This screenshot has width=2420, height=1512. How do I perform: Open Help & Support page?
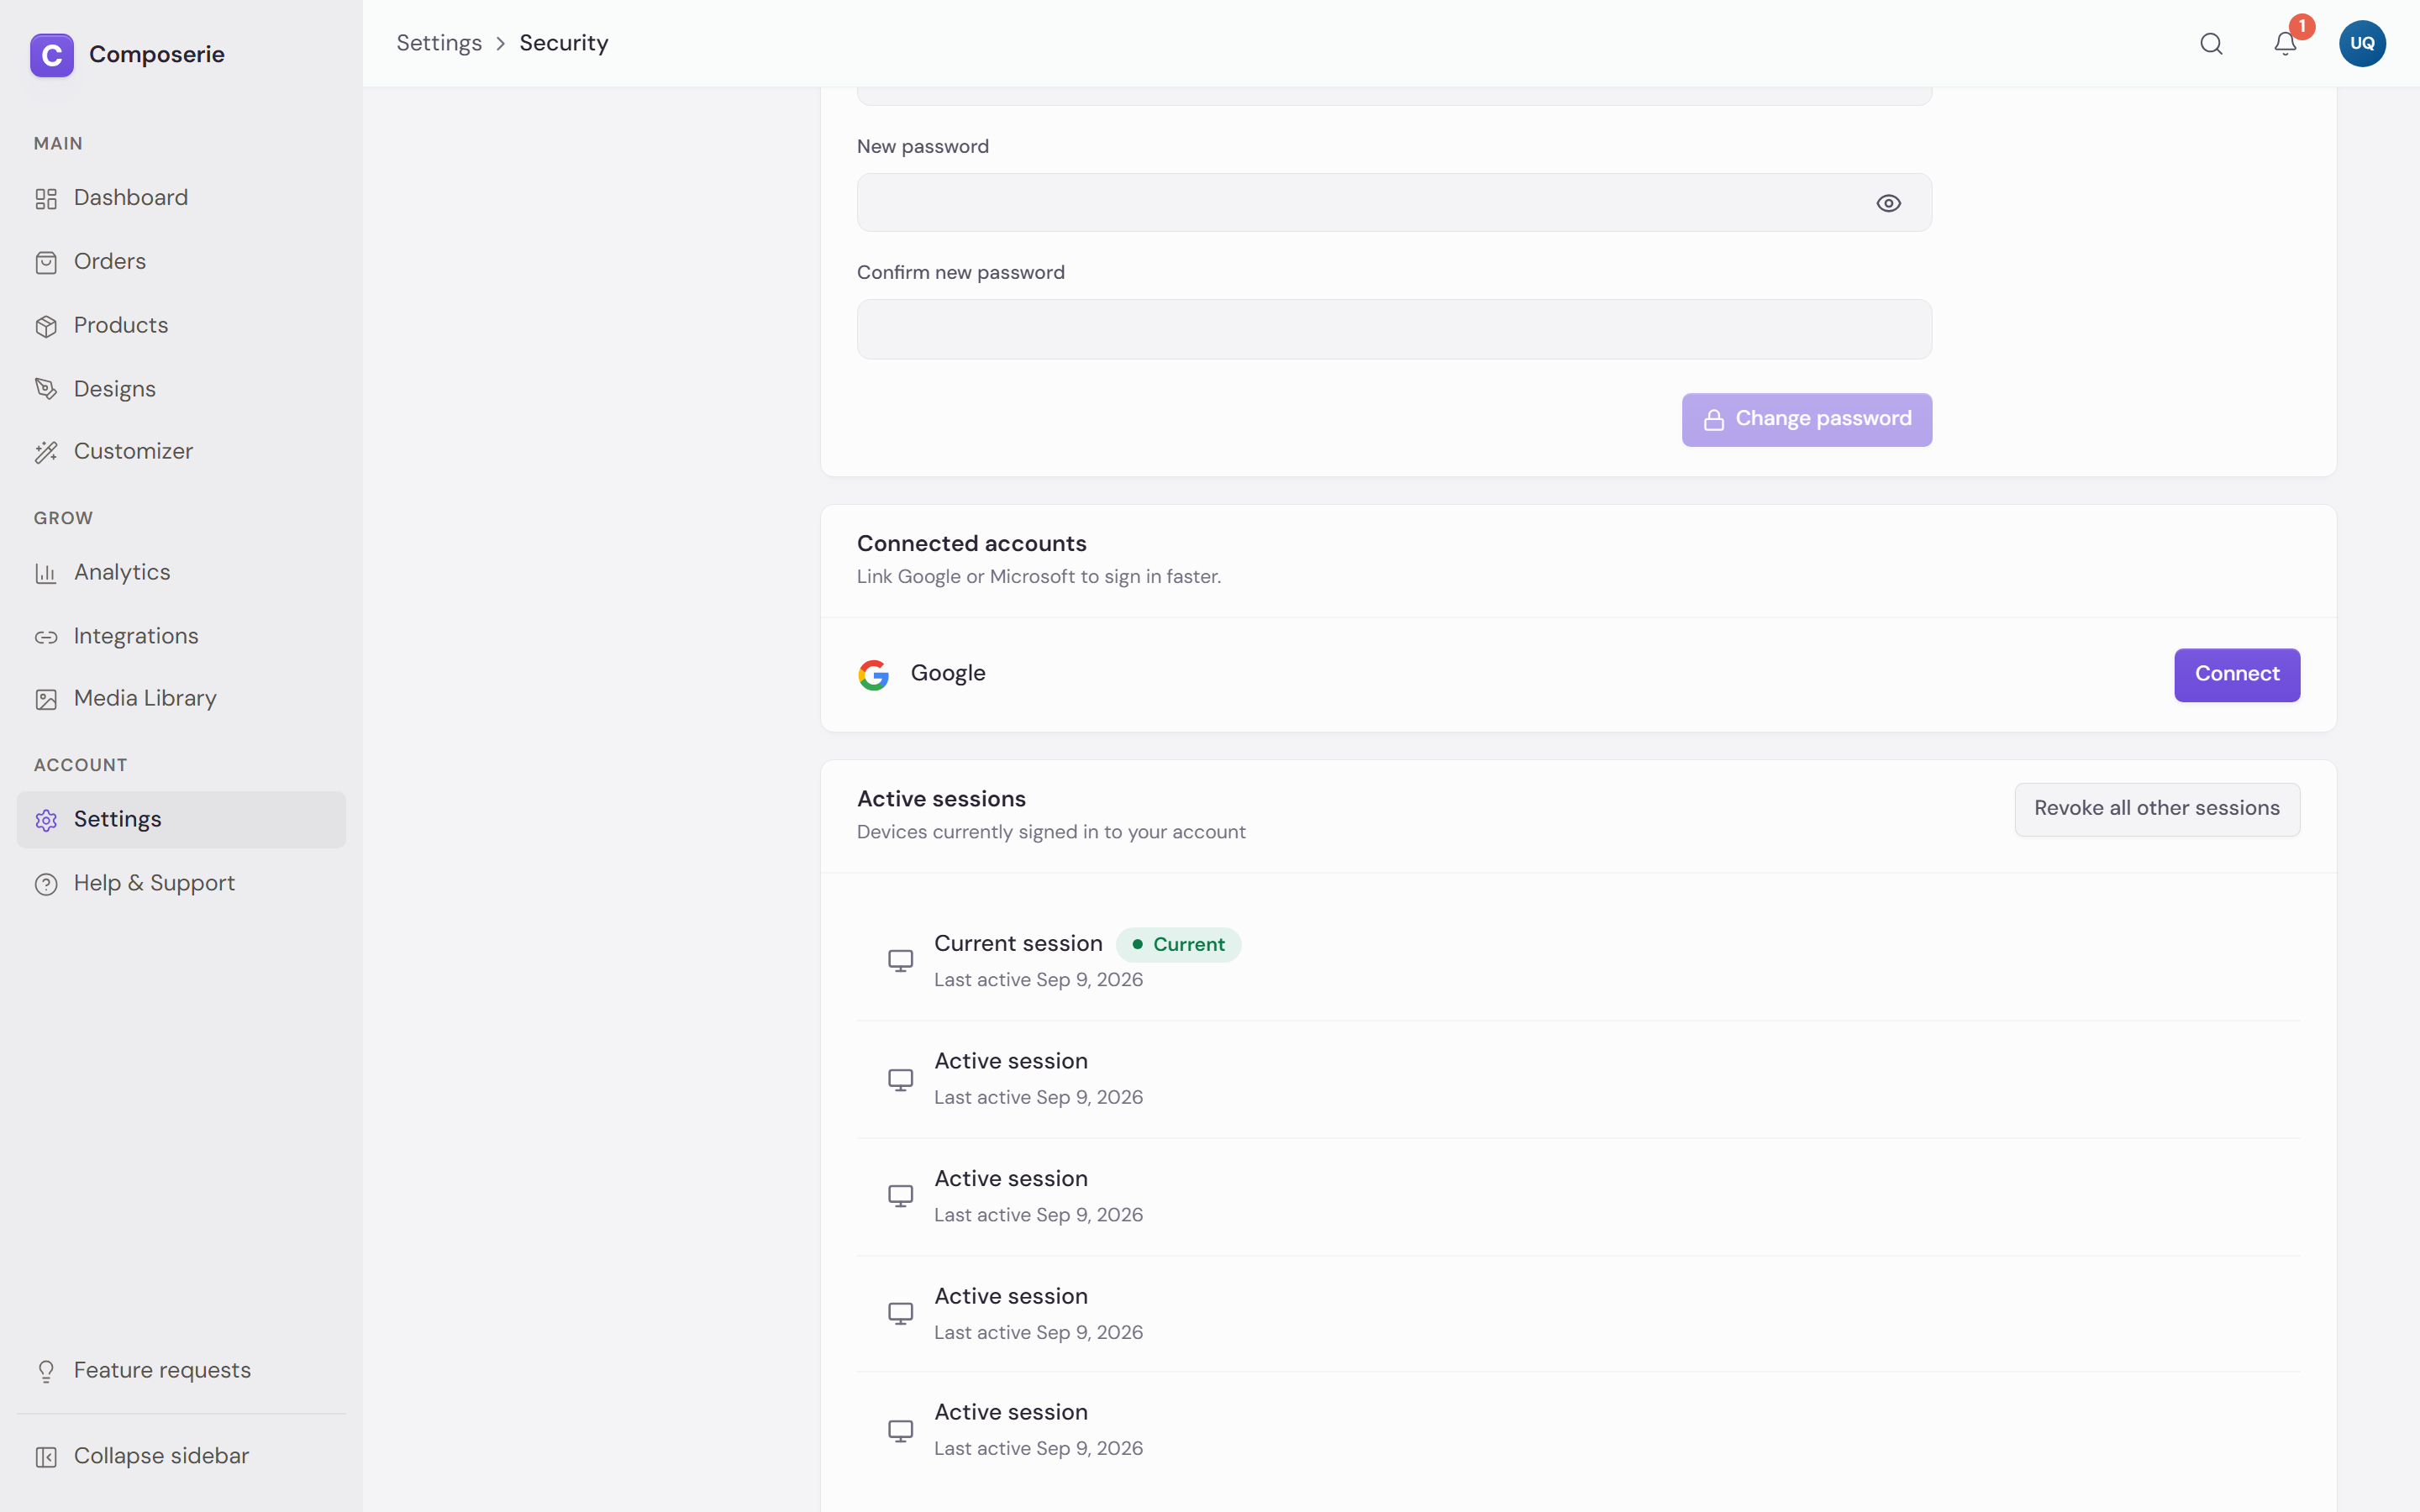click(181, 884)
